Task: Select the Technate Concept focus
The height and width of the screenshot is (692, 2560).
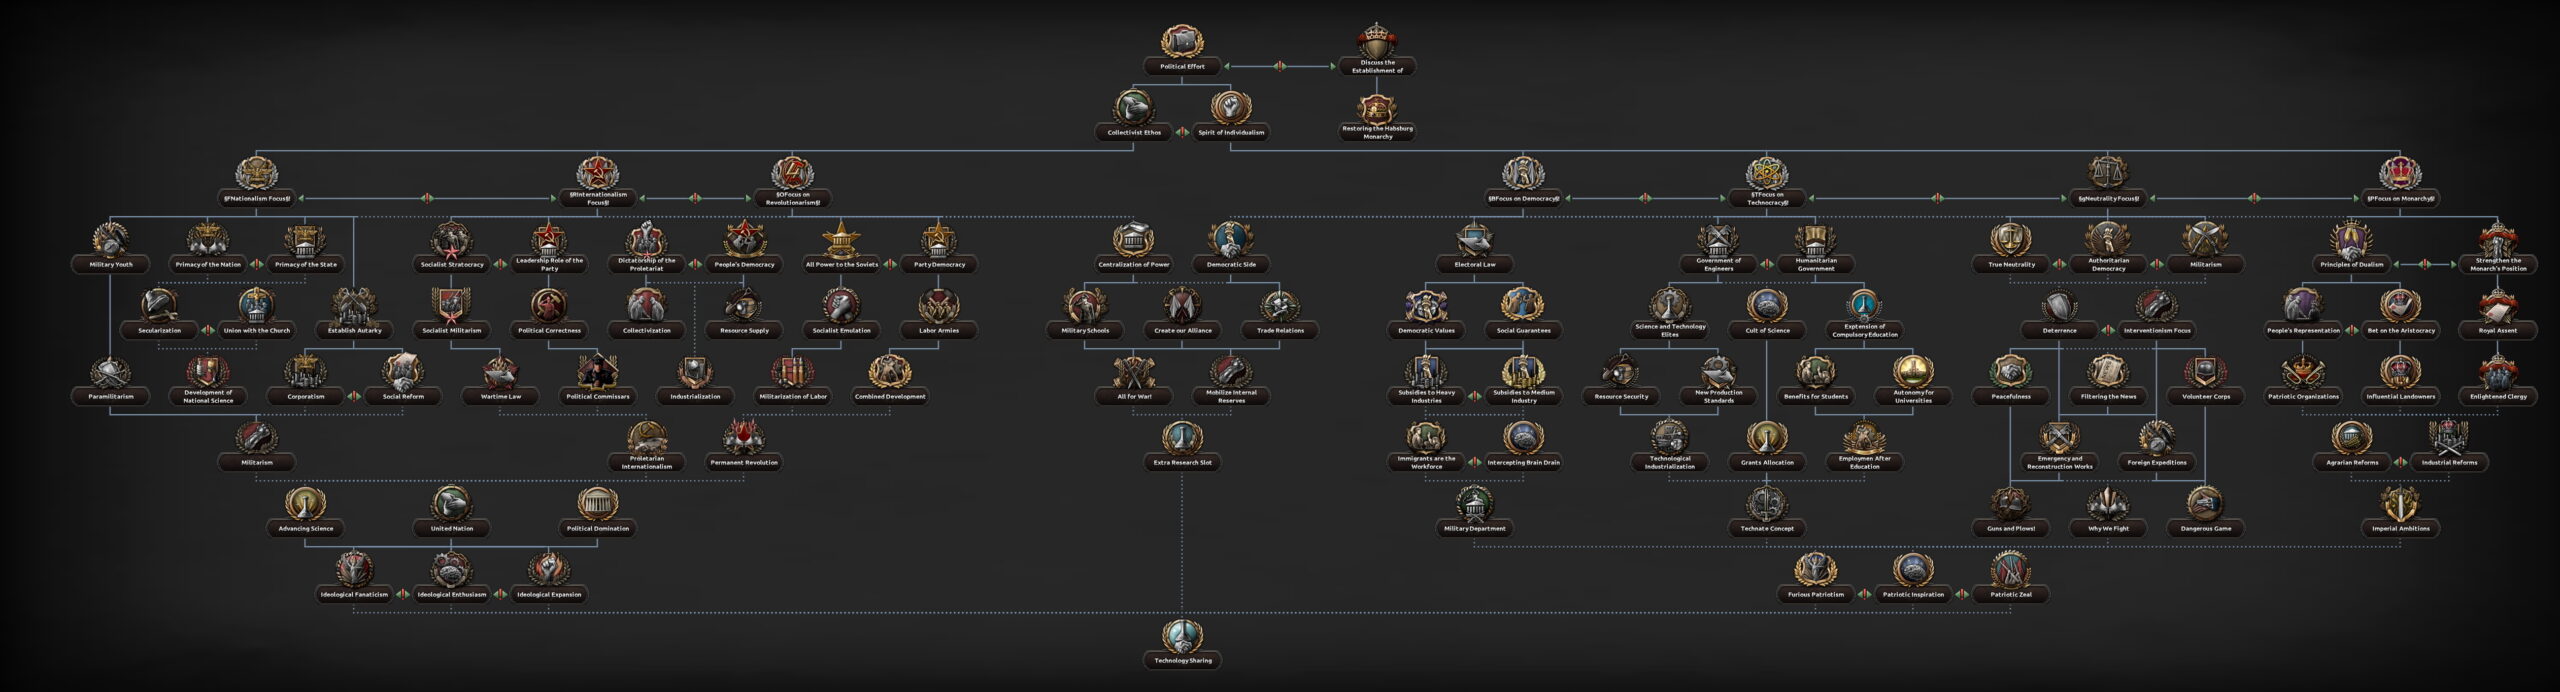Action: (x=1767, y=512)
